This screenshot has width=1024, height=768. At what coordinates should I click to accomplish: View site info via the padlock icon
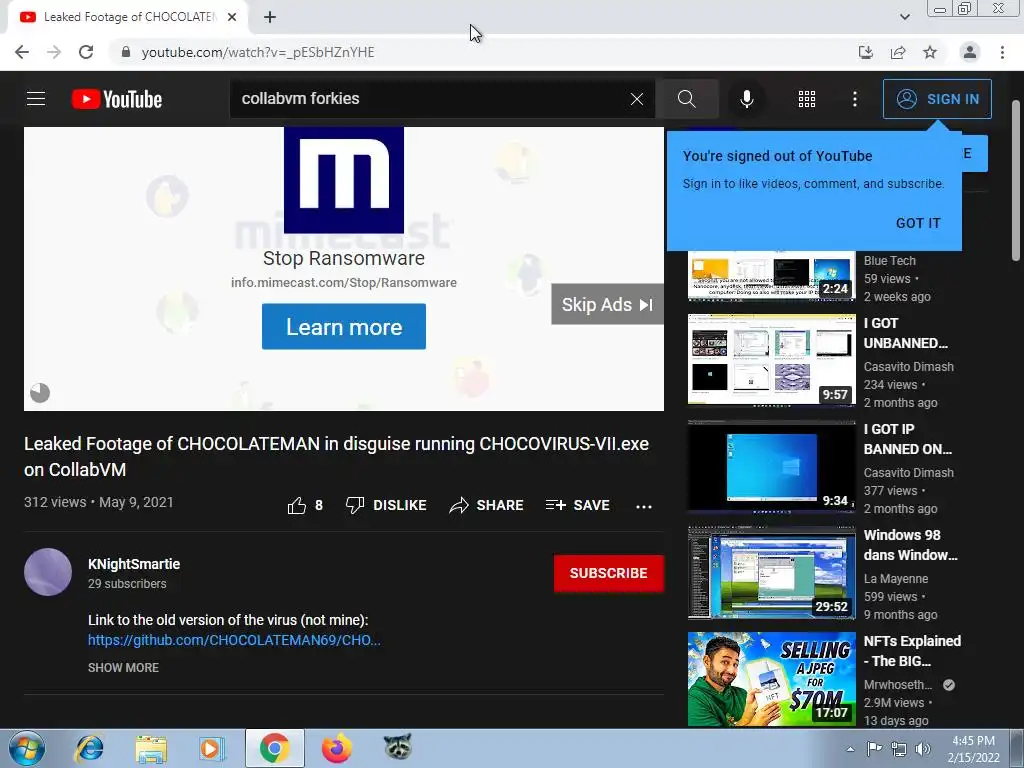(126, 52)
